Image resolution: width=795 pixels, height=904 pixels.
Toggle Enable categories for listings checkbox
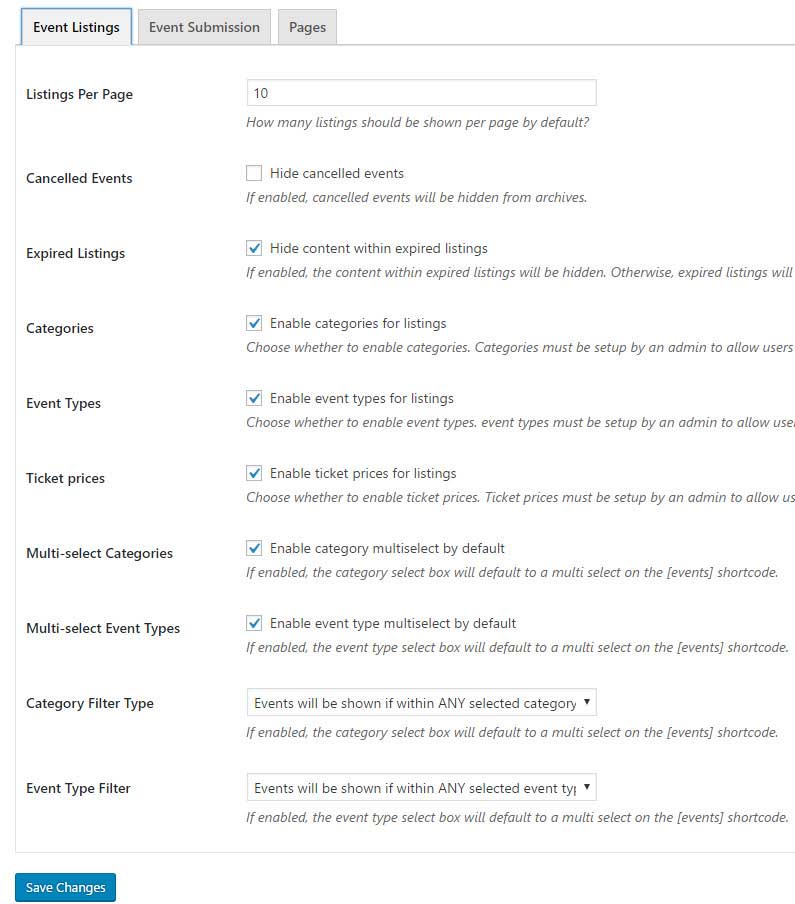(254, 323)
